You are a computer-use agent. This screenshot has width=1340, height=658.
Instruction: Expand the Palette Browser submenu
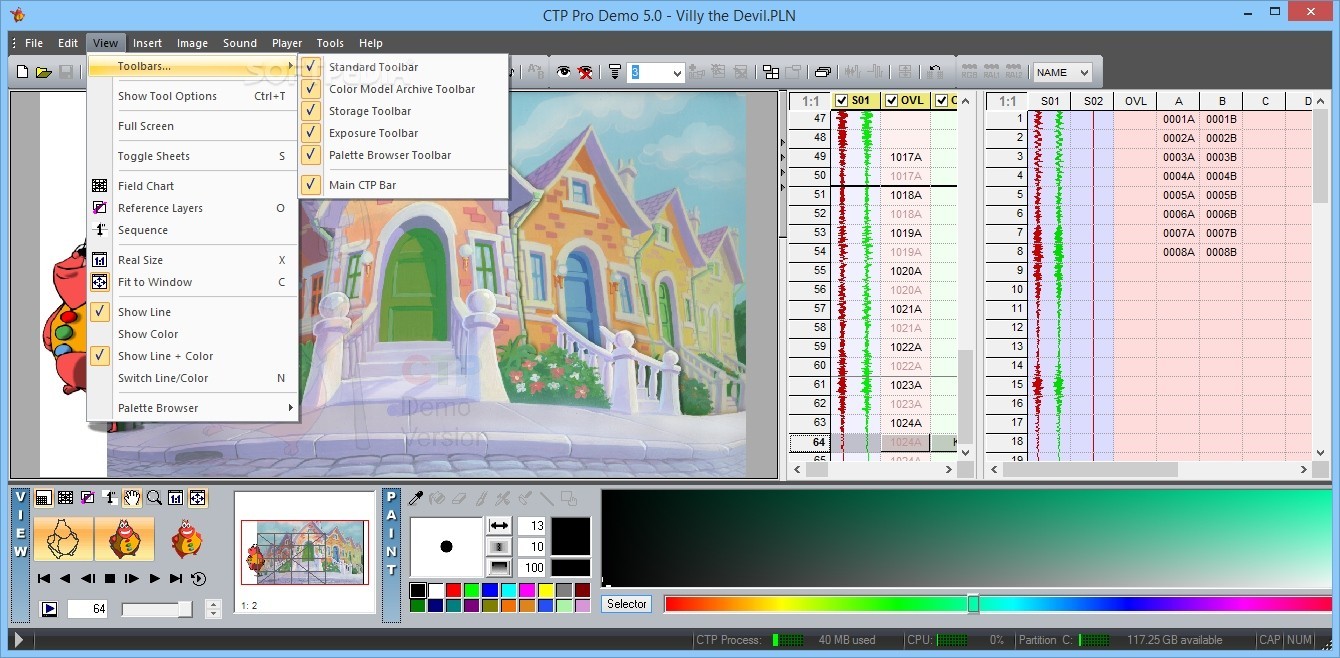point(193,408)
